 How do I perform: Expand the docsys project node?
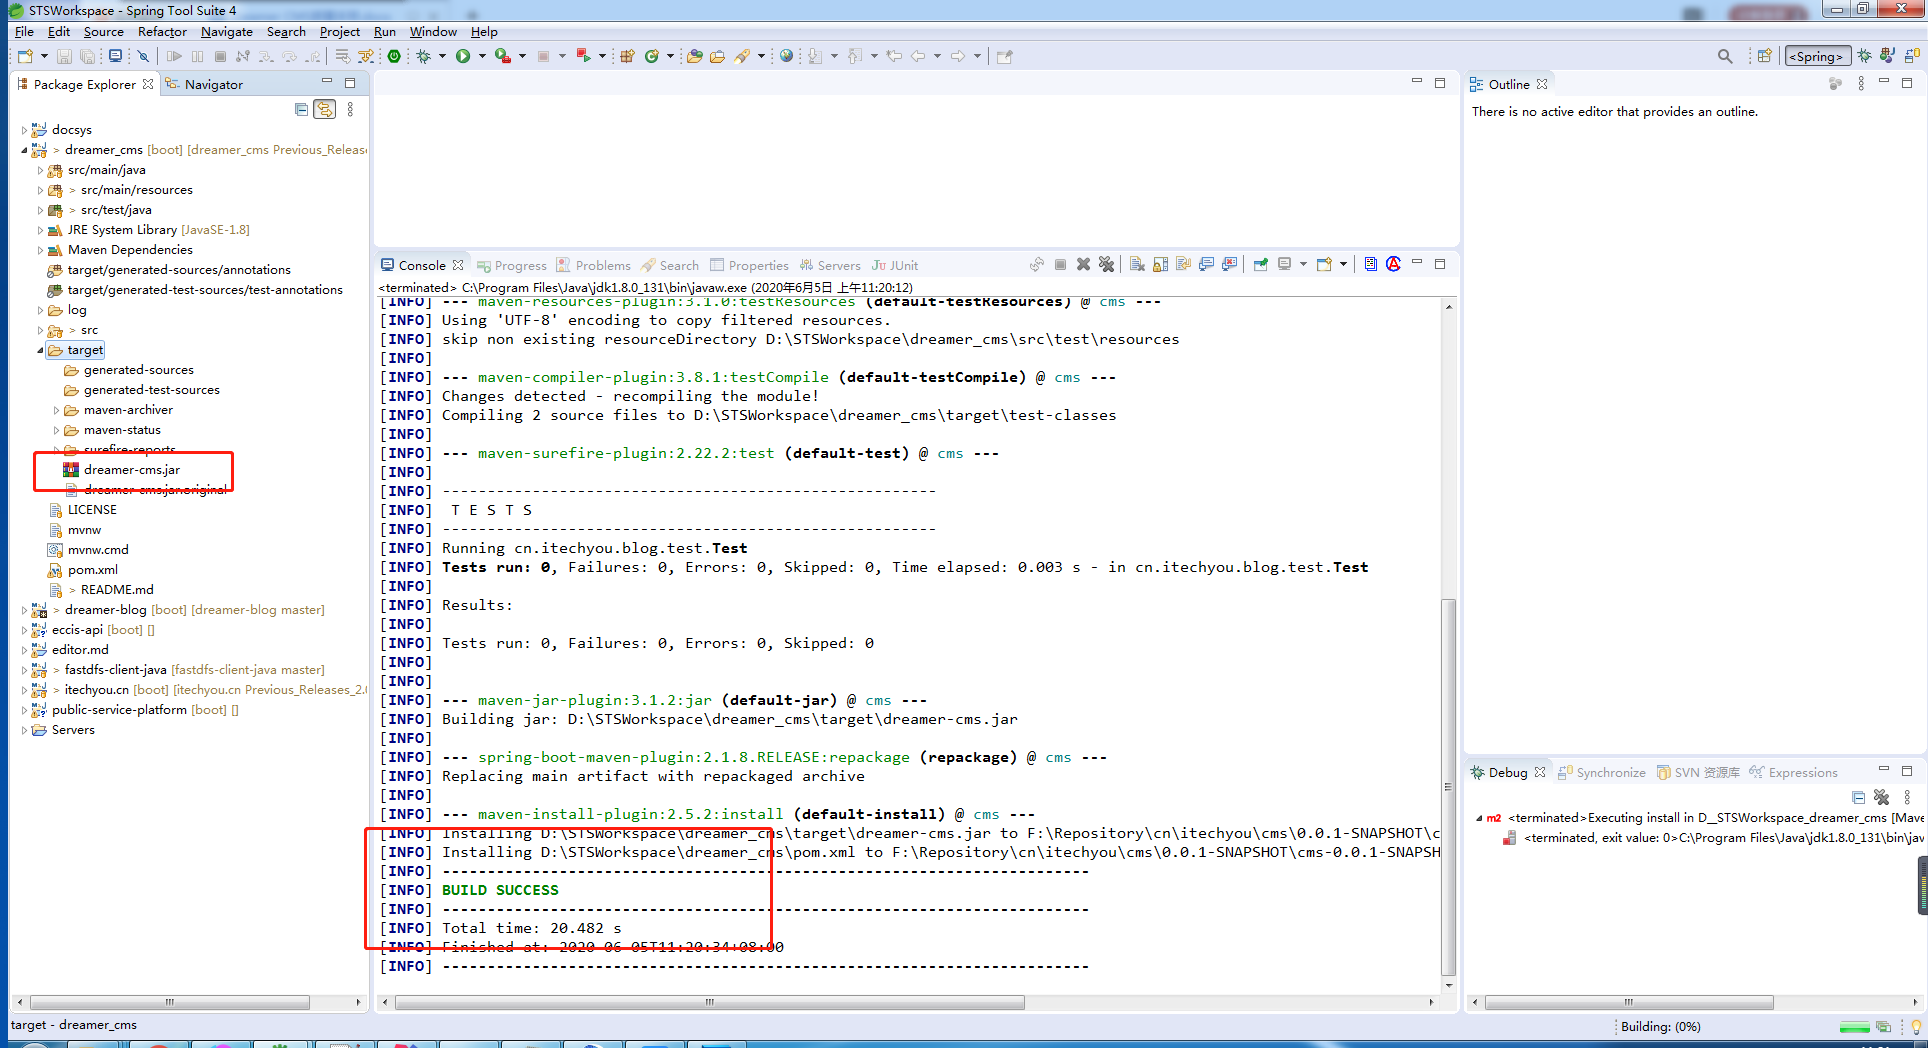pyautogui.click(x=24, y=130)
